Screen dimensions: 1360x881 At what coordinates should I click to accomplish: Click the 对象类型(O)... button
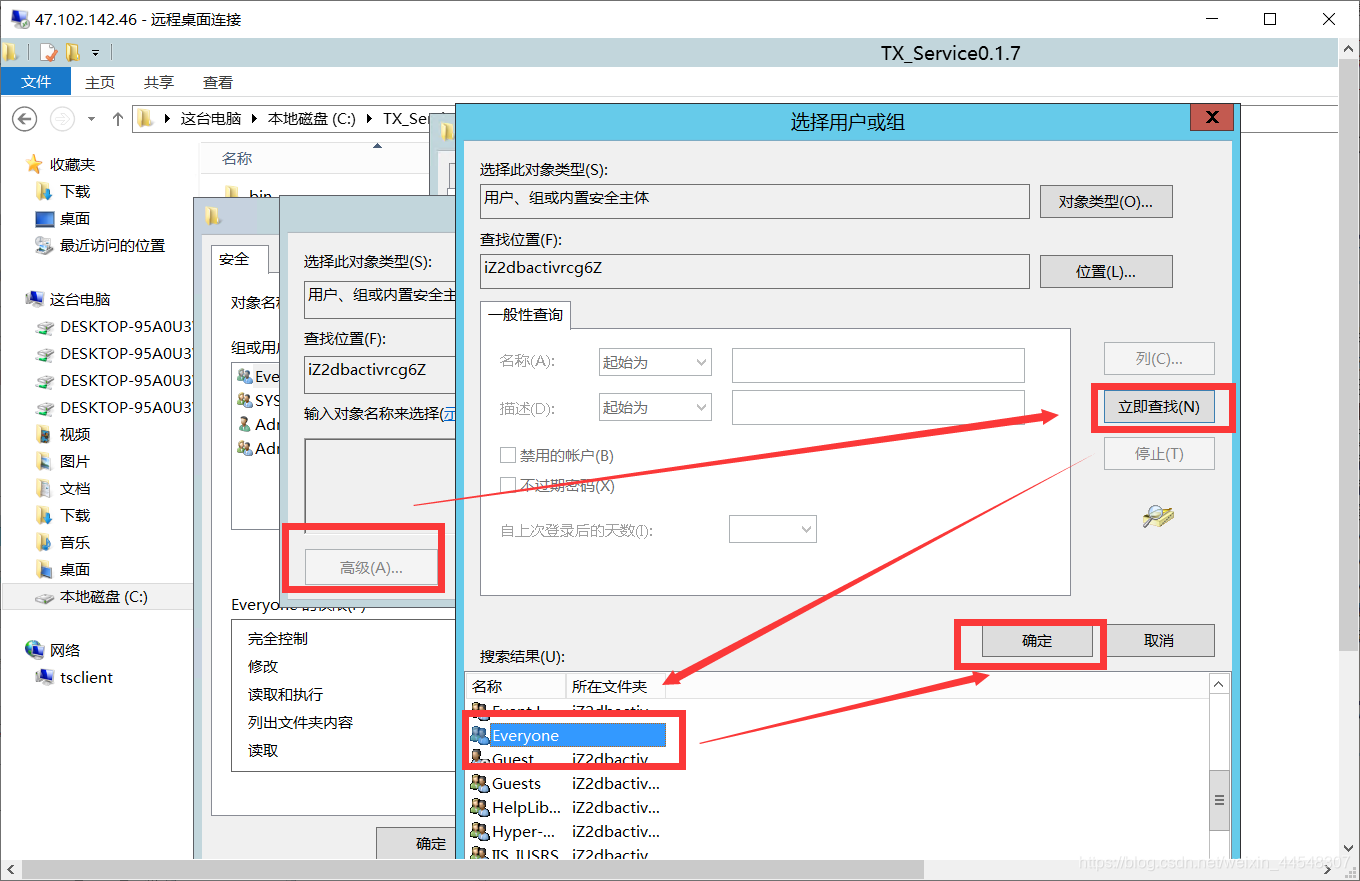tap(1106, 201)
